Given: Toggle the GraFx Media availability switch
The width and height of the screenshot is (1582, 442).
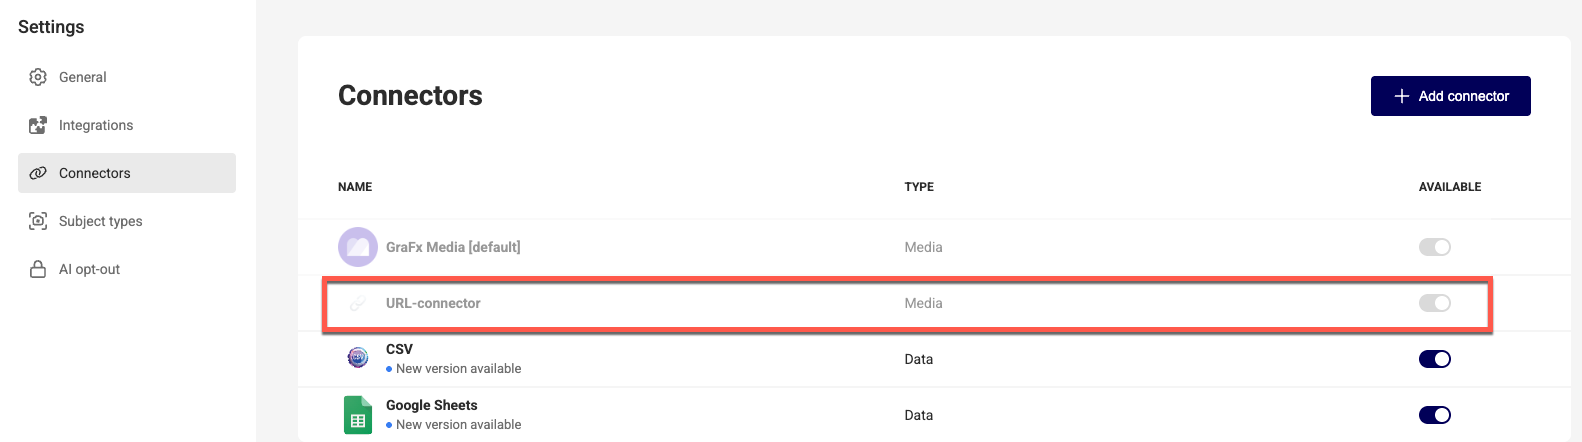Looking at the screenshot, I should click(x=1434, y=247).
